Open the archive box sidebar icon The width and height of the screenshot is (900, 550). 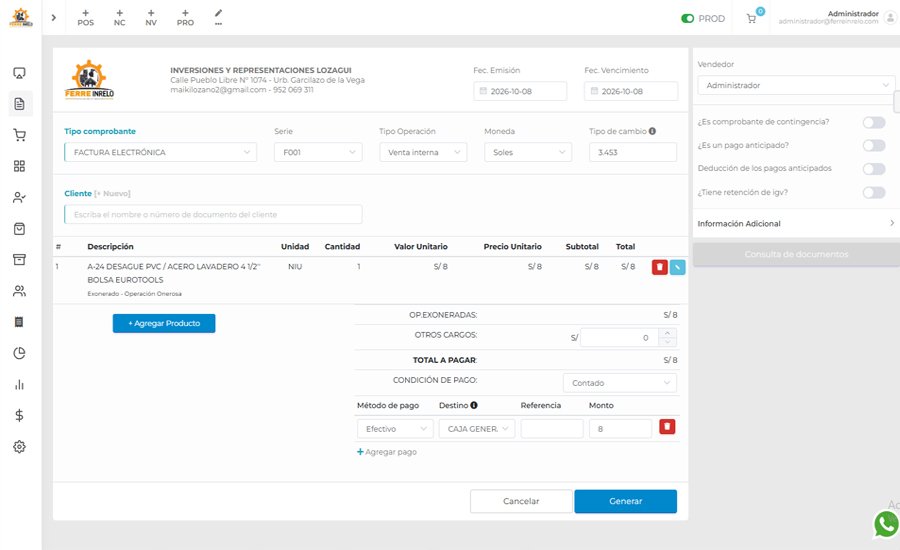click(20, 259)
